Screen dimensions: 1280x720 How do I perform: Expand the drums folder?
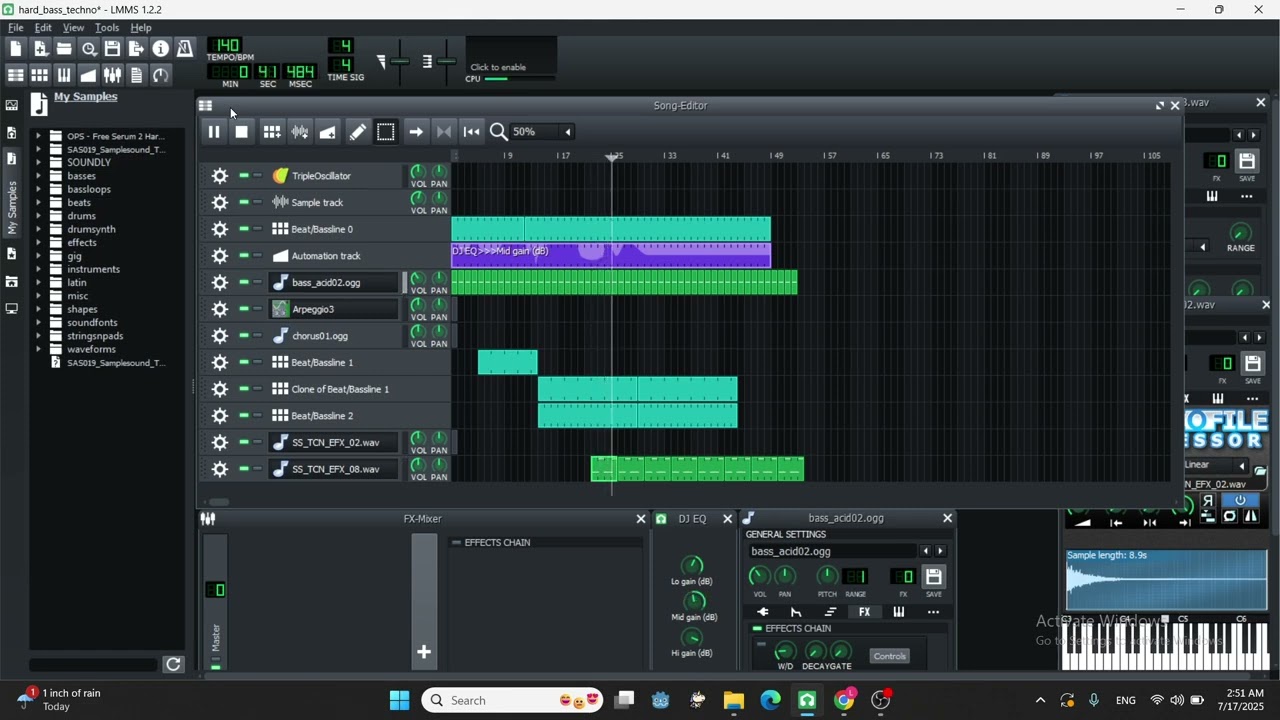click(x=39, y=216)
